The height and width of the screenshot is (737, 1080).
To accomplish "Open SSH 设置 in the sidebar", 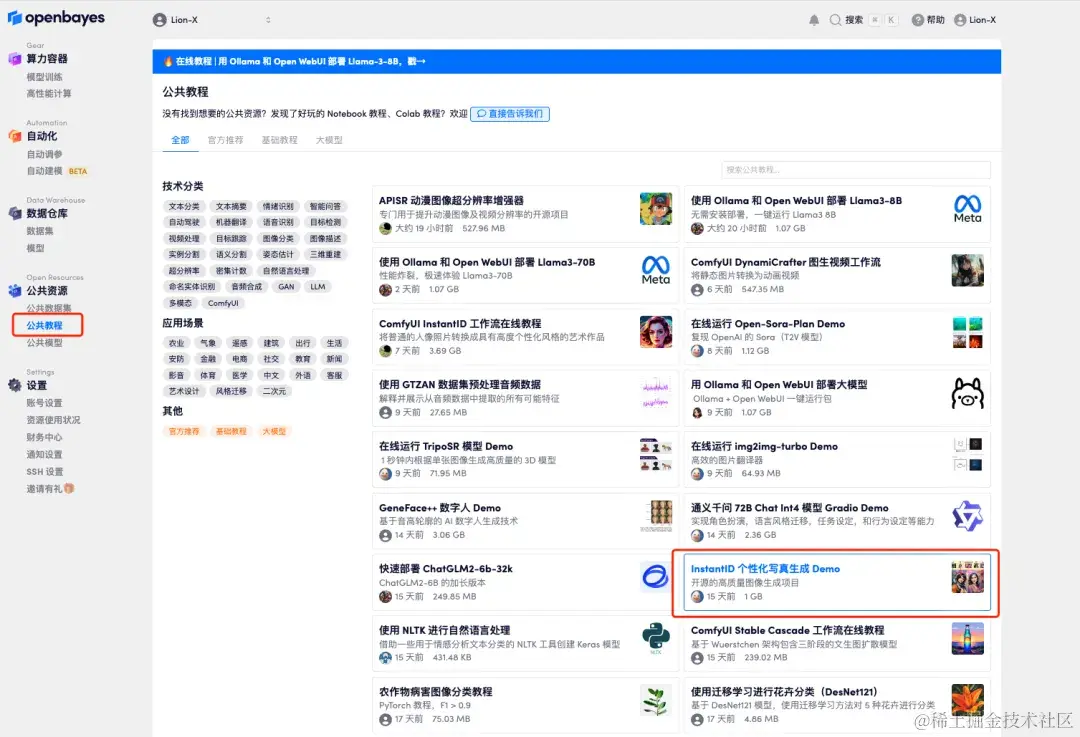I will pyautogui.click(x=45, y=472).
